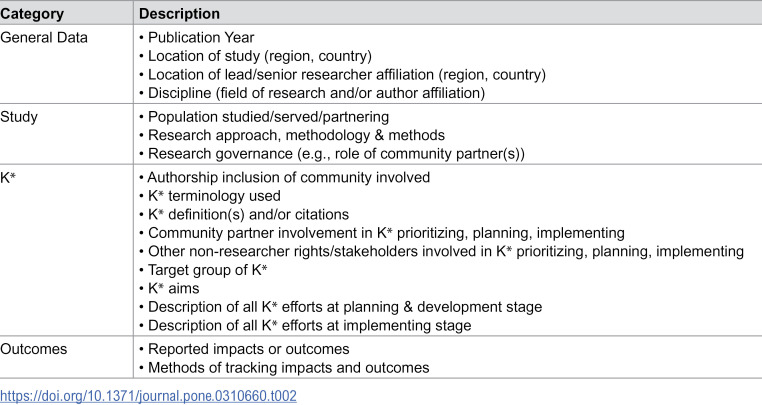Viewport: 762px width, 405px height.
Task: Click Methods of tracking impacts line
Action: 284,368
